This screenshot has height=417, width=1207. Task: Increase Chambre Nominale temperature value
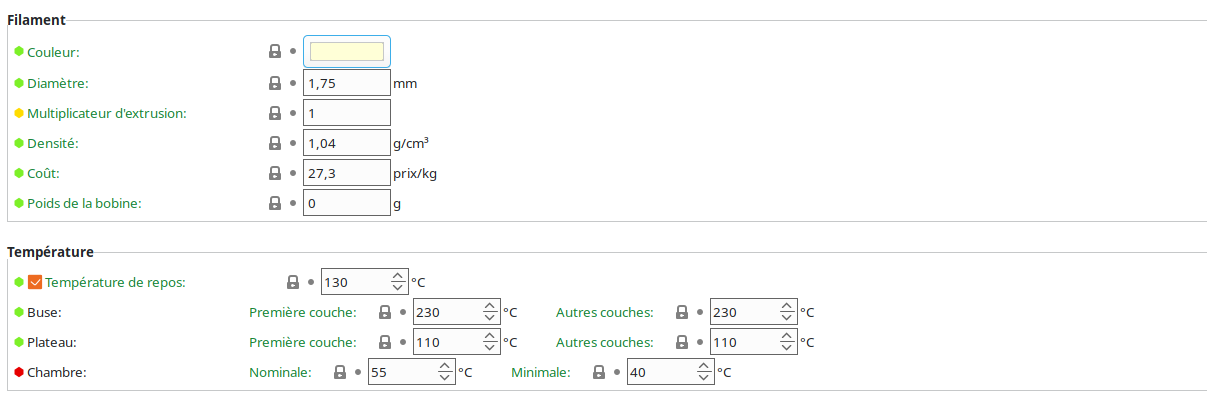point(445,366)
